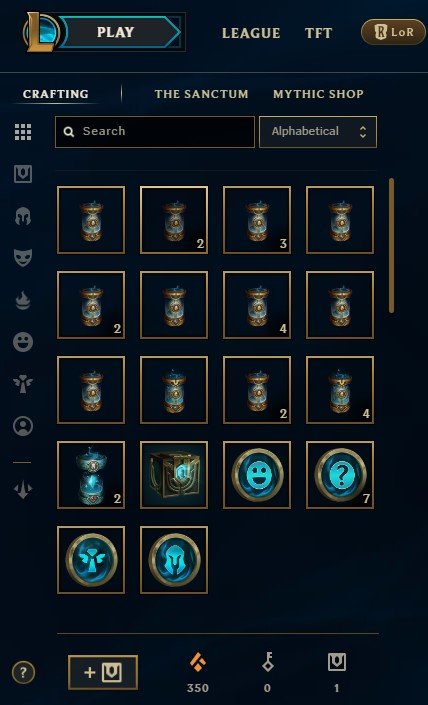Screen dimensions: 428x705
Task: Filter loot by ward skins icon
Action: pos(23,384)
